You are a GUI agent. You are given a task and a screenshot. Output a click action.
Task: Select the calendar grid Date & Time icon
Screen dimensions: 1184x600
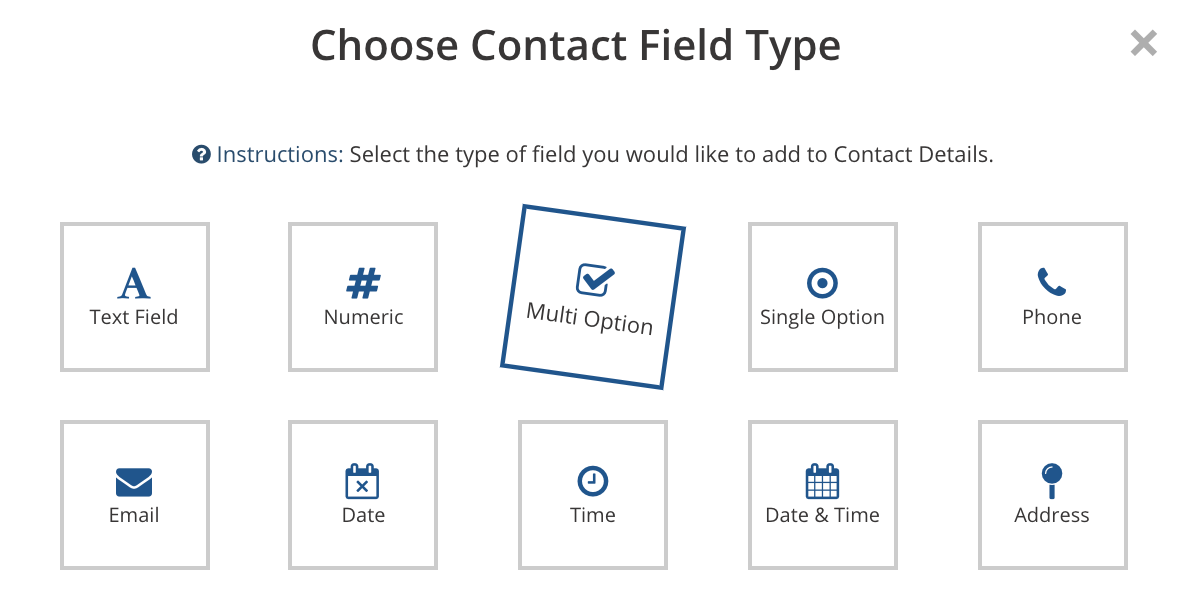click(x=822, y=482)
